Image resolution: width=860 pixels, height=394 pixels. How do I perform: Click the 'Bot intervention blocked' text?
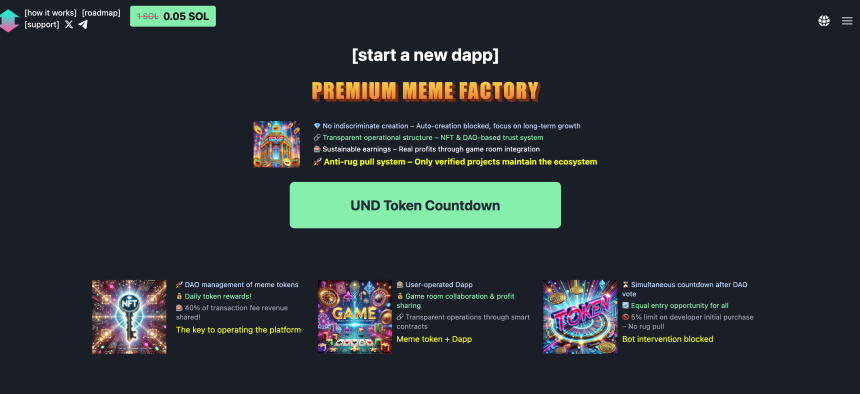pyautogui.click(x=667, y=339)
